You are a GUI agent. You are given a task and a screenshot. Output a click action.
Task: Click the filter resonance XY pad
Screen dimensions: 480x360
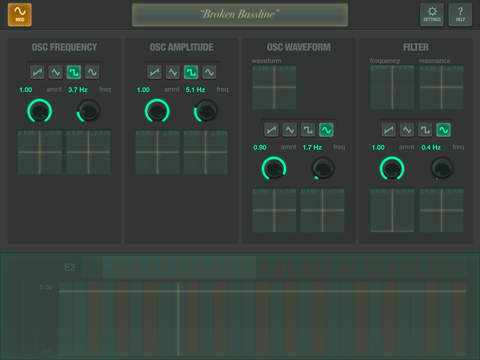click(442, 87)
